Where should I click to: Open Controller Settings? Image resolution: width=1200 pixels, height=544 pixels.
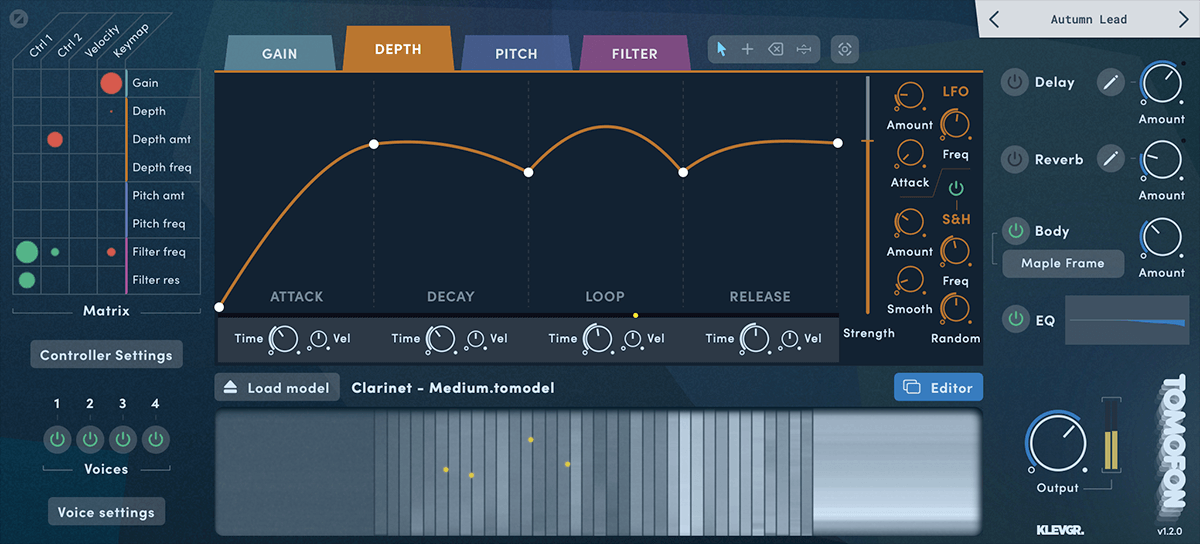106,355
